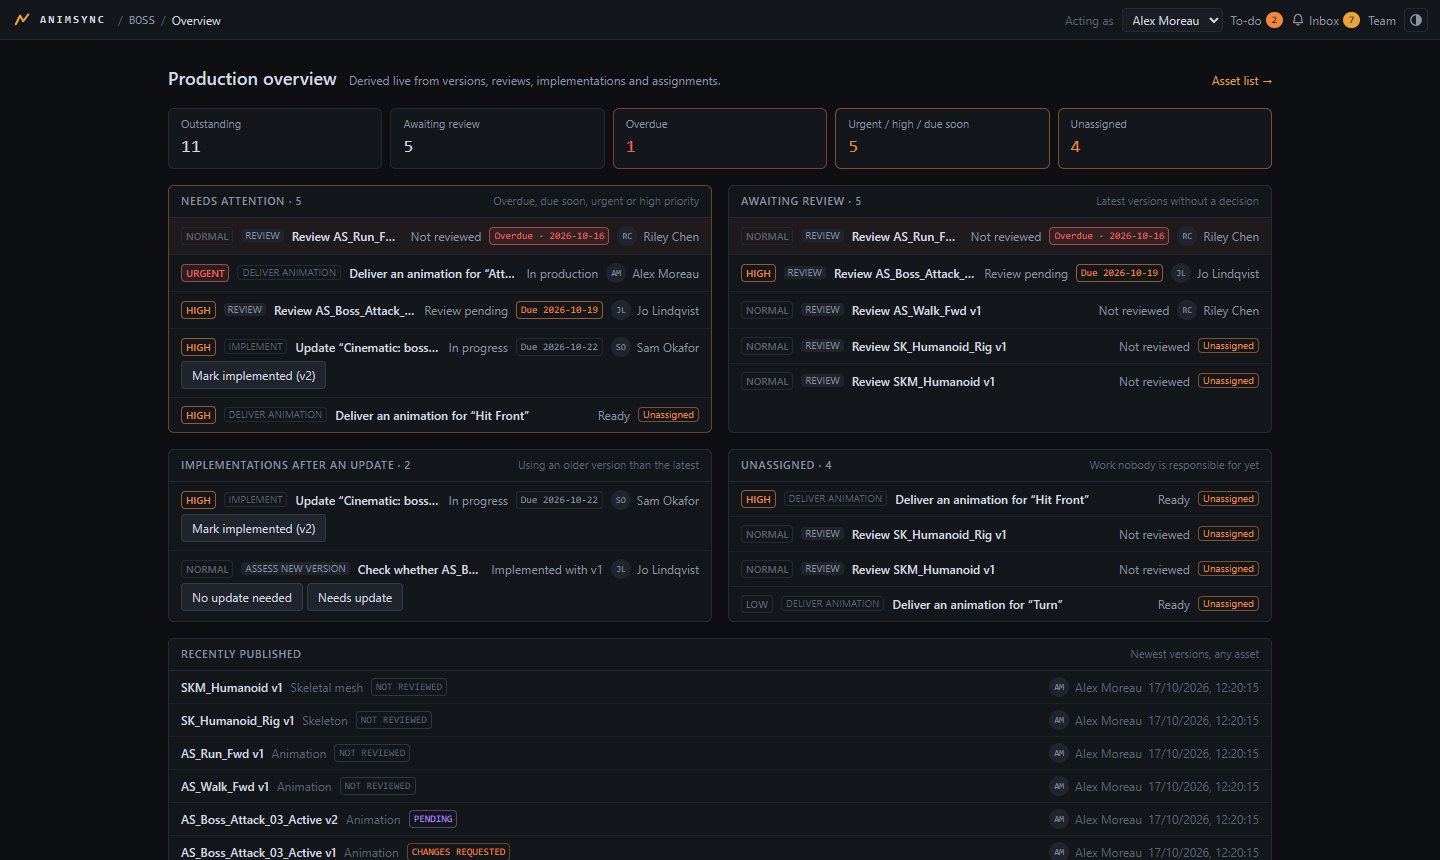This screenshot has width=1440, height=860.
Task: Open Review SK_Humanoid_Rig v1 in Awaiting Review
Action: (929, 347)
